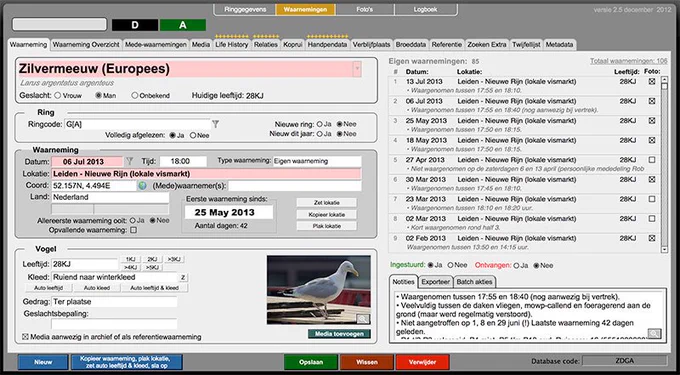Click the >4KJ age button

(130, 267)
